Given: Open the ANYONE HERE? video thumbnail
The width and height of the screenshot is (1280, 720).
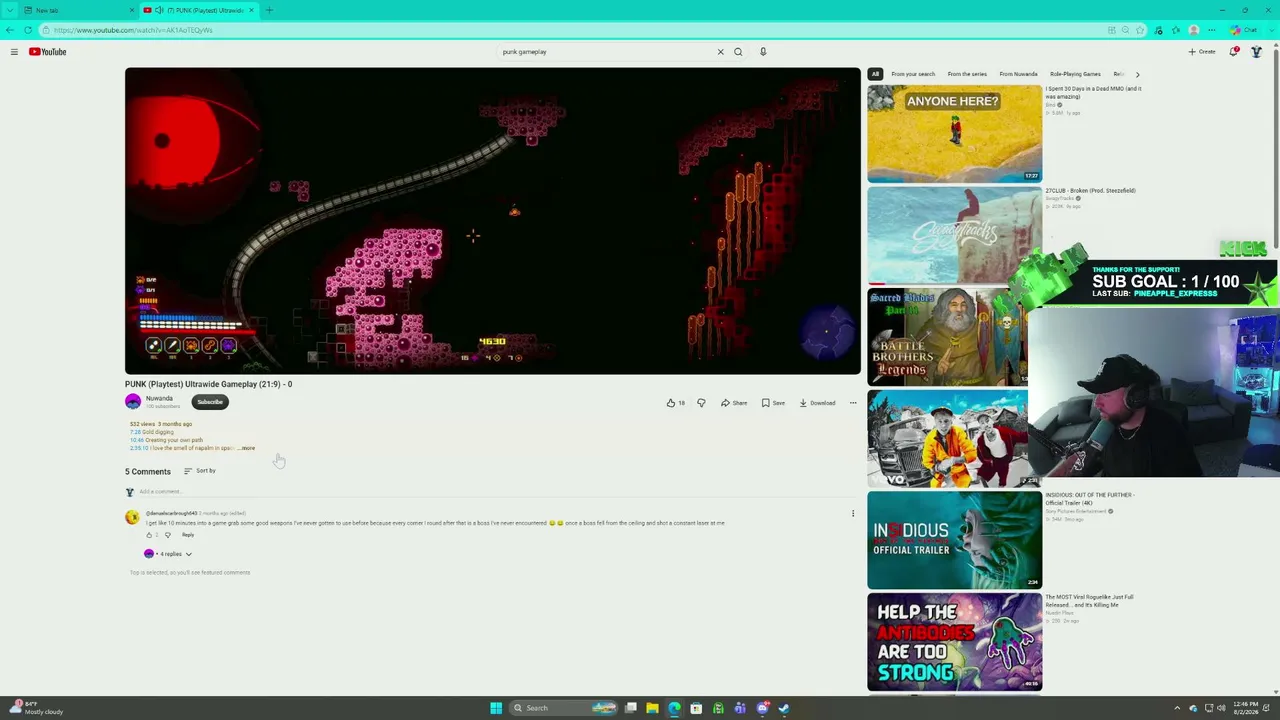Looking at the screenshot, I should pyautogui.click(x=954, y=133).
